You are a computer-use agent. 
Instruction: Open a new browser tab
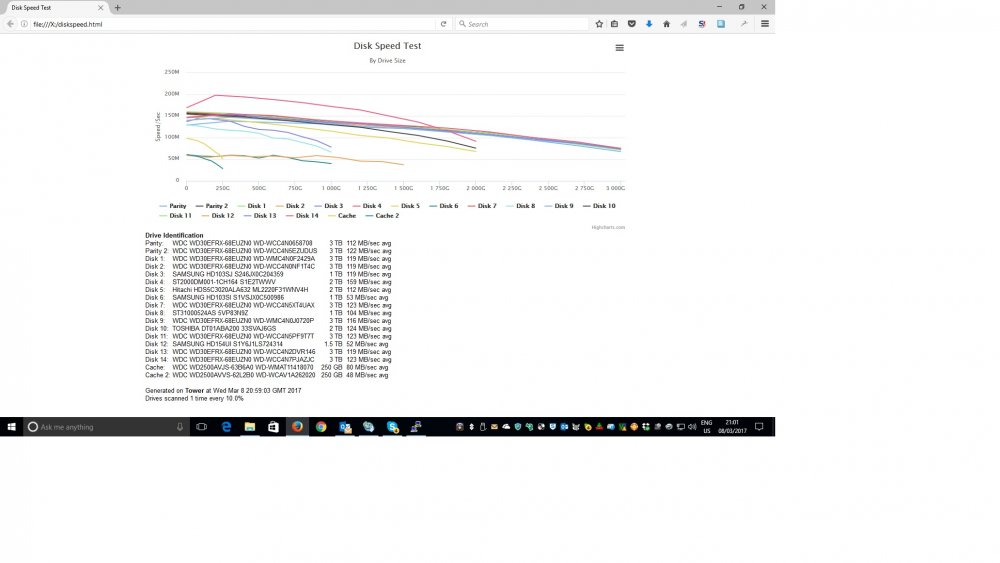(x=117, y=8)
